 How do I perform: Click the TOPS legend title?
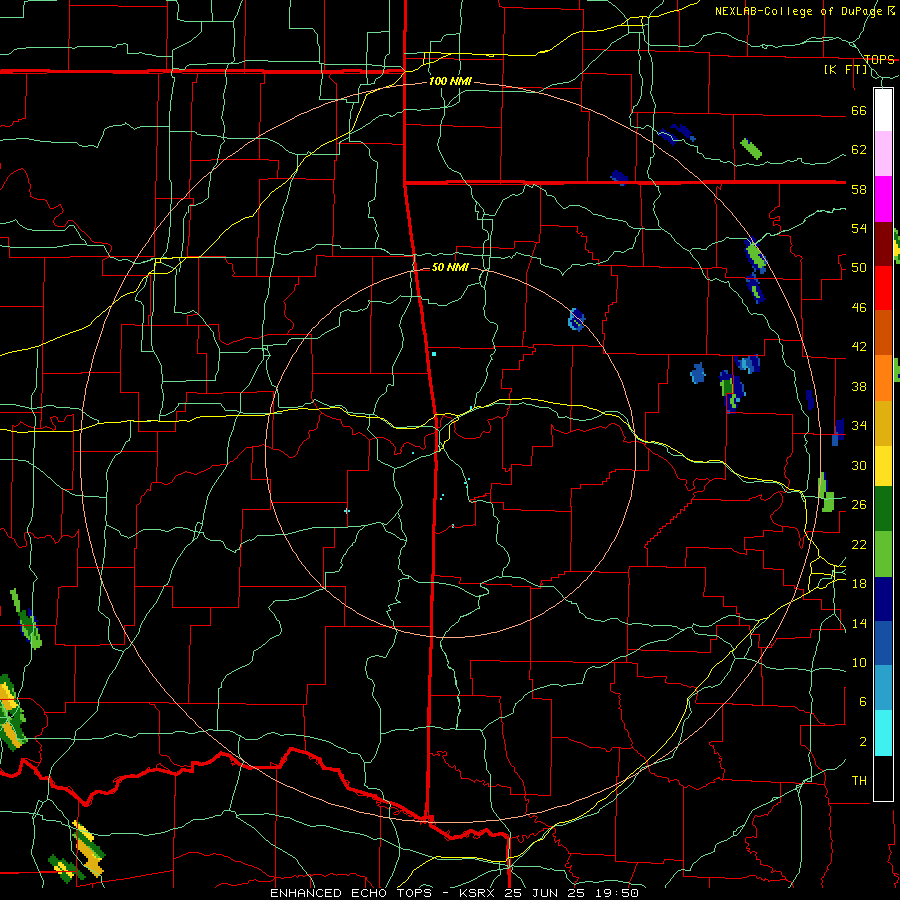(x=879, y=59)
